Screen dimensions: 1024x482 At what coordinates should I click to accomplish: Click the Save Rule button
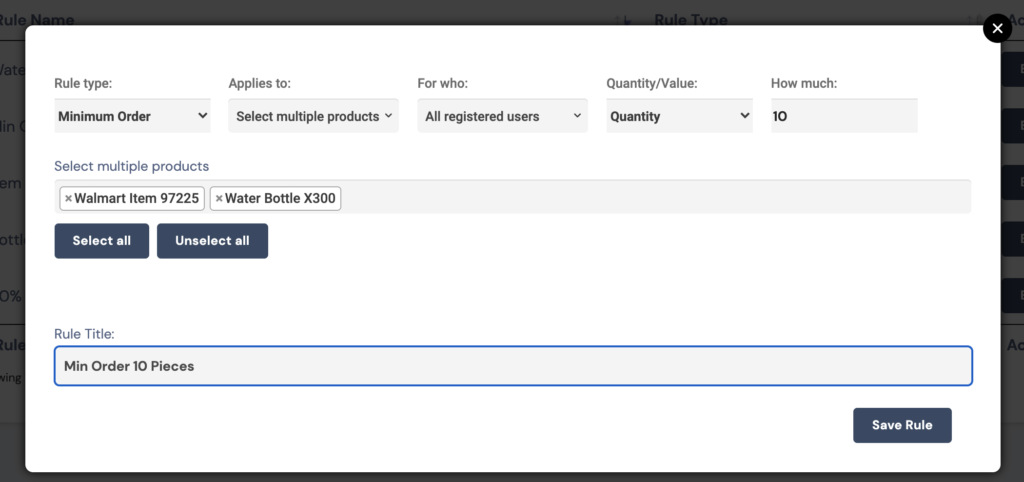(x=902, y=425)
